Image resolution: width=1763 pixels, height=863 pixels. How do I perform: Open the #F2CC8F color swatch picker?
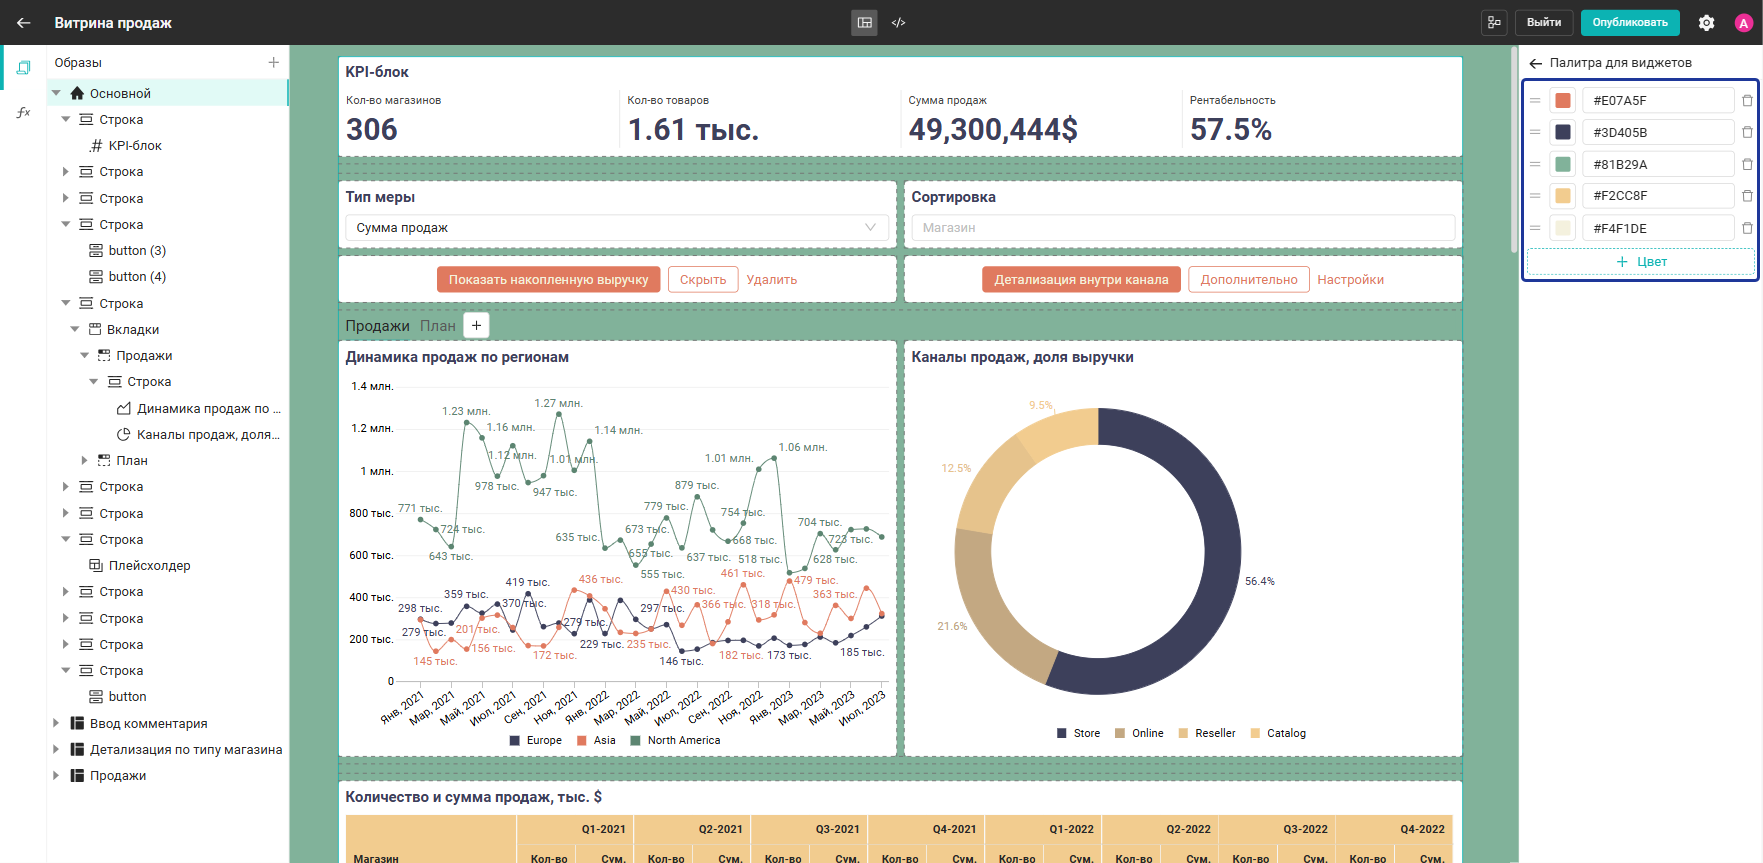pos(1563,196)
